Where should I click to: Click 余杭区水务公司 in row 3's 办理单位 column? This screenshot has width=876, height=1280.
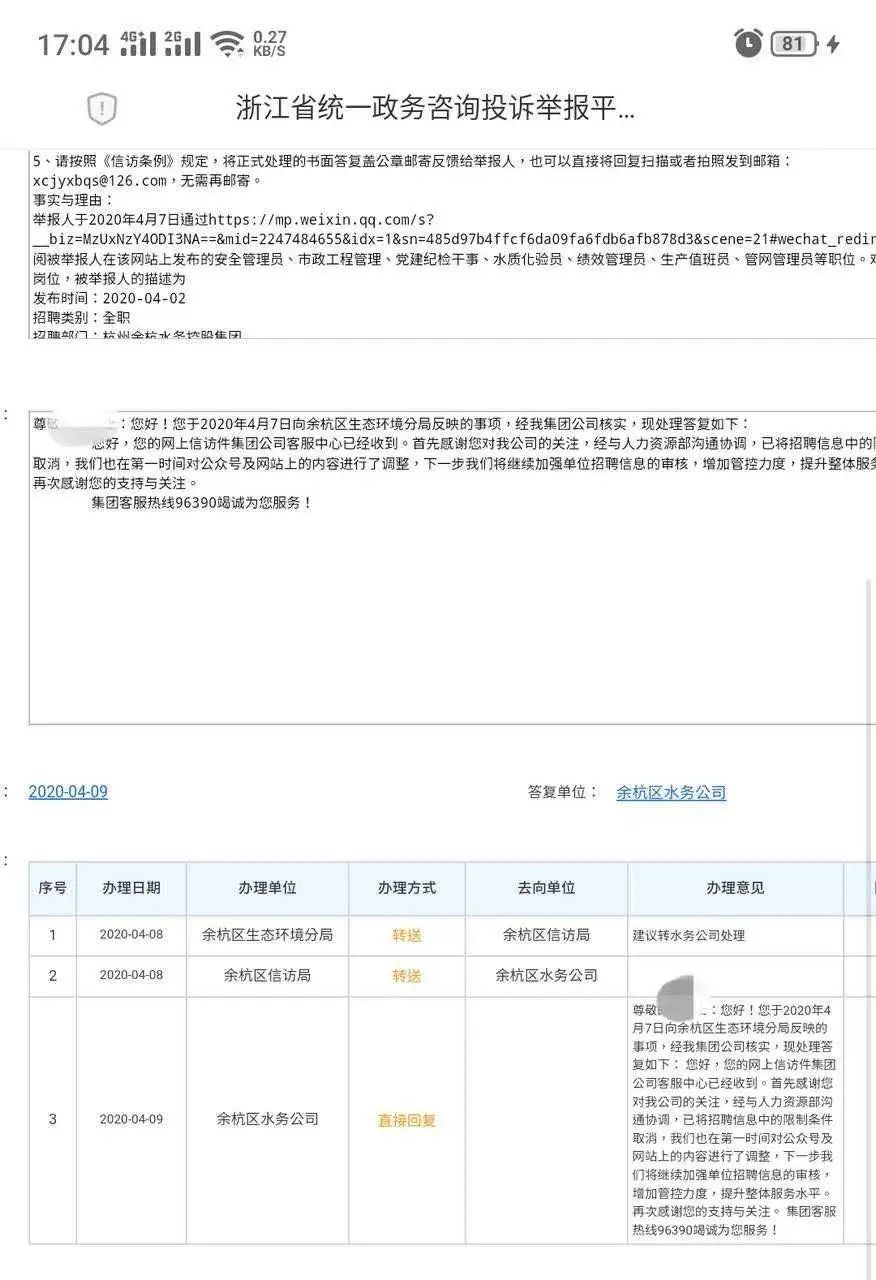(x=267, y=1120)
